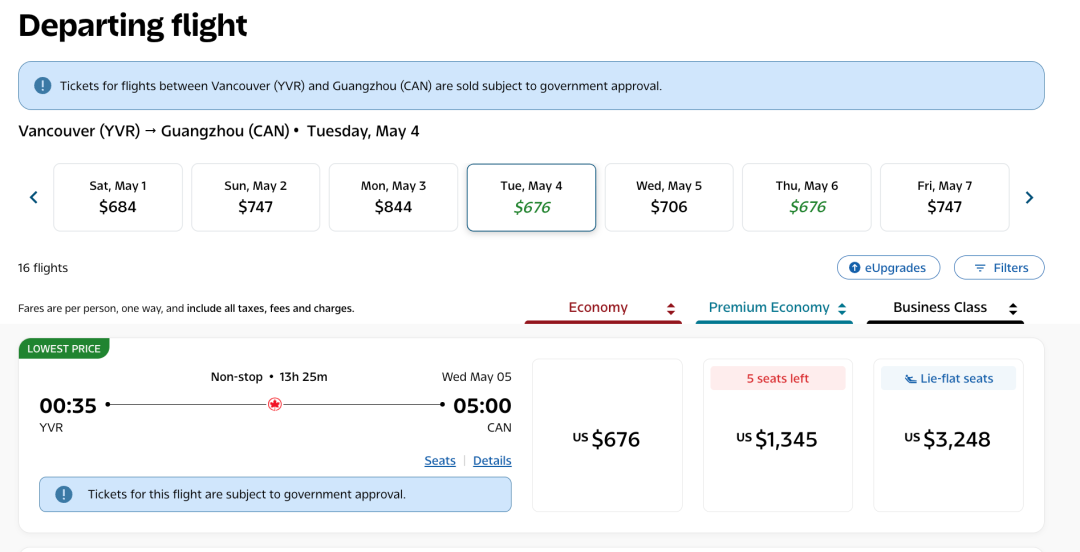Click the YVR airport code under departure
The image size is (1080, 552).
pos(51,427)
